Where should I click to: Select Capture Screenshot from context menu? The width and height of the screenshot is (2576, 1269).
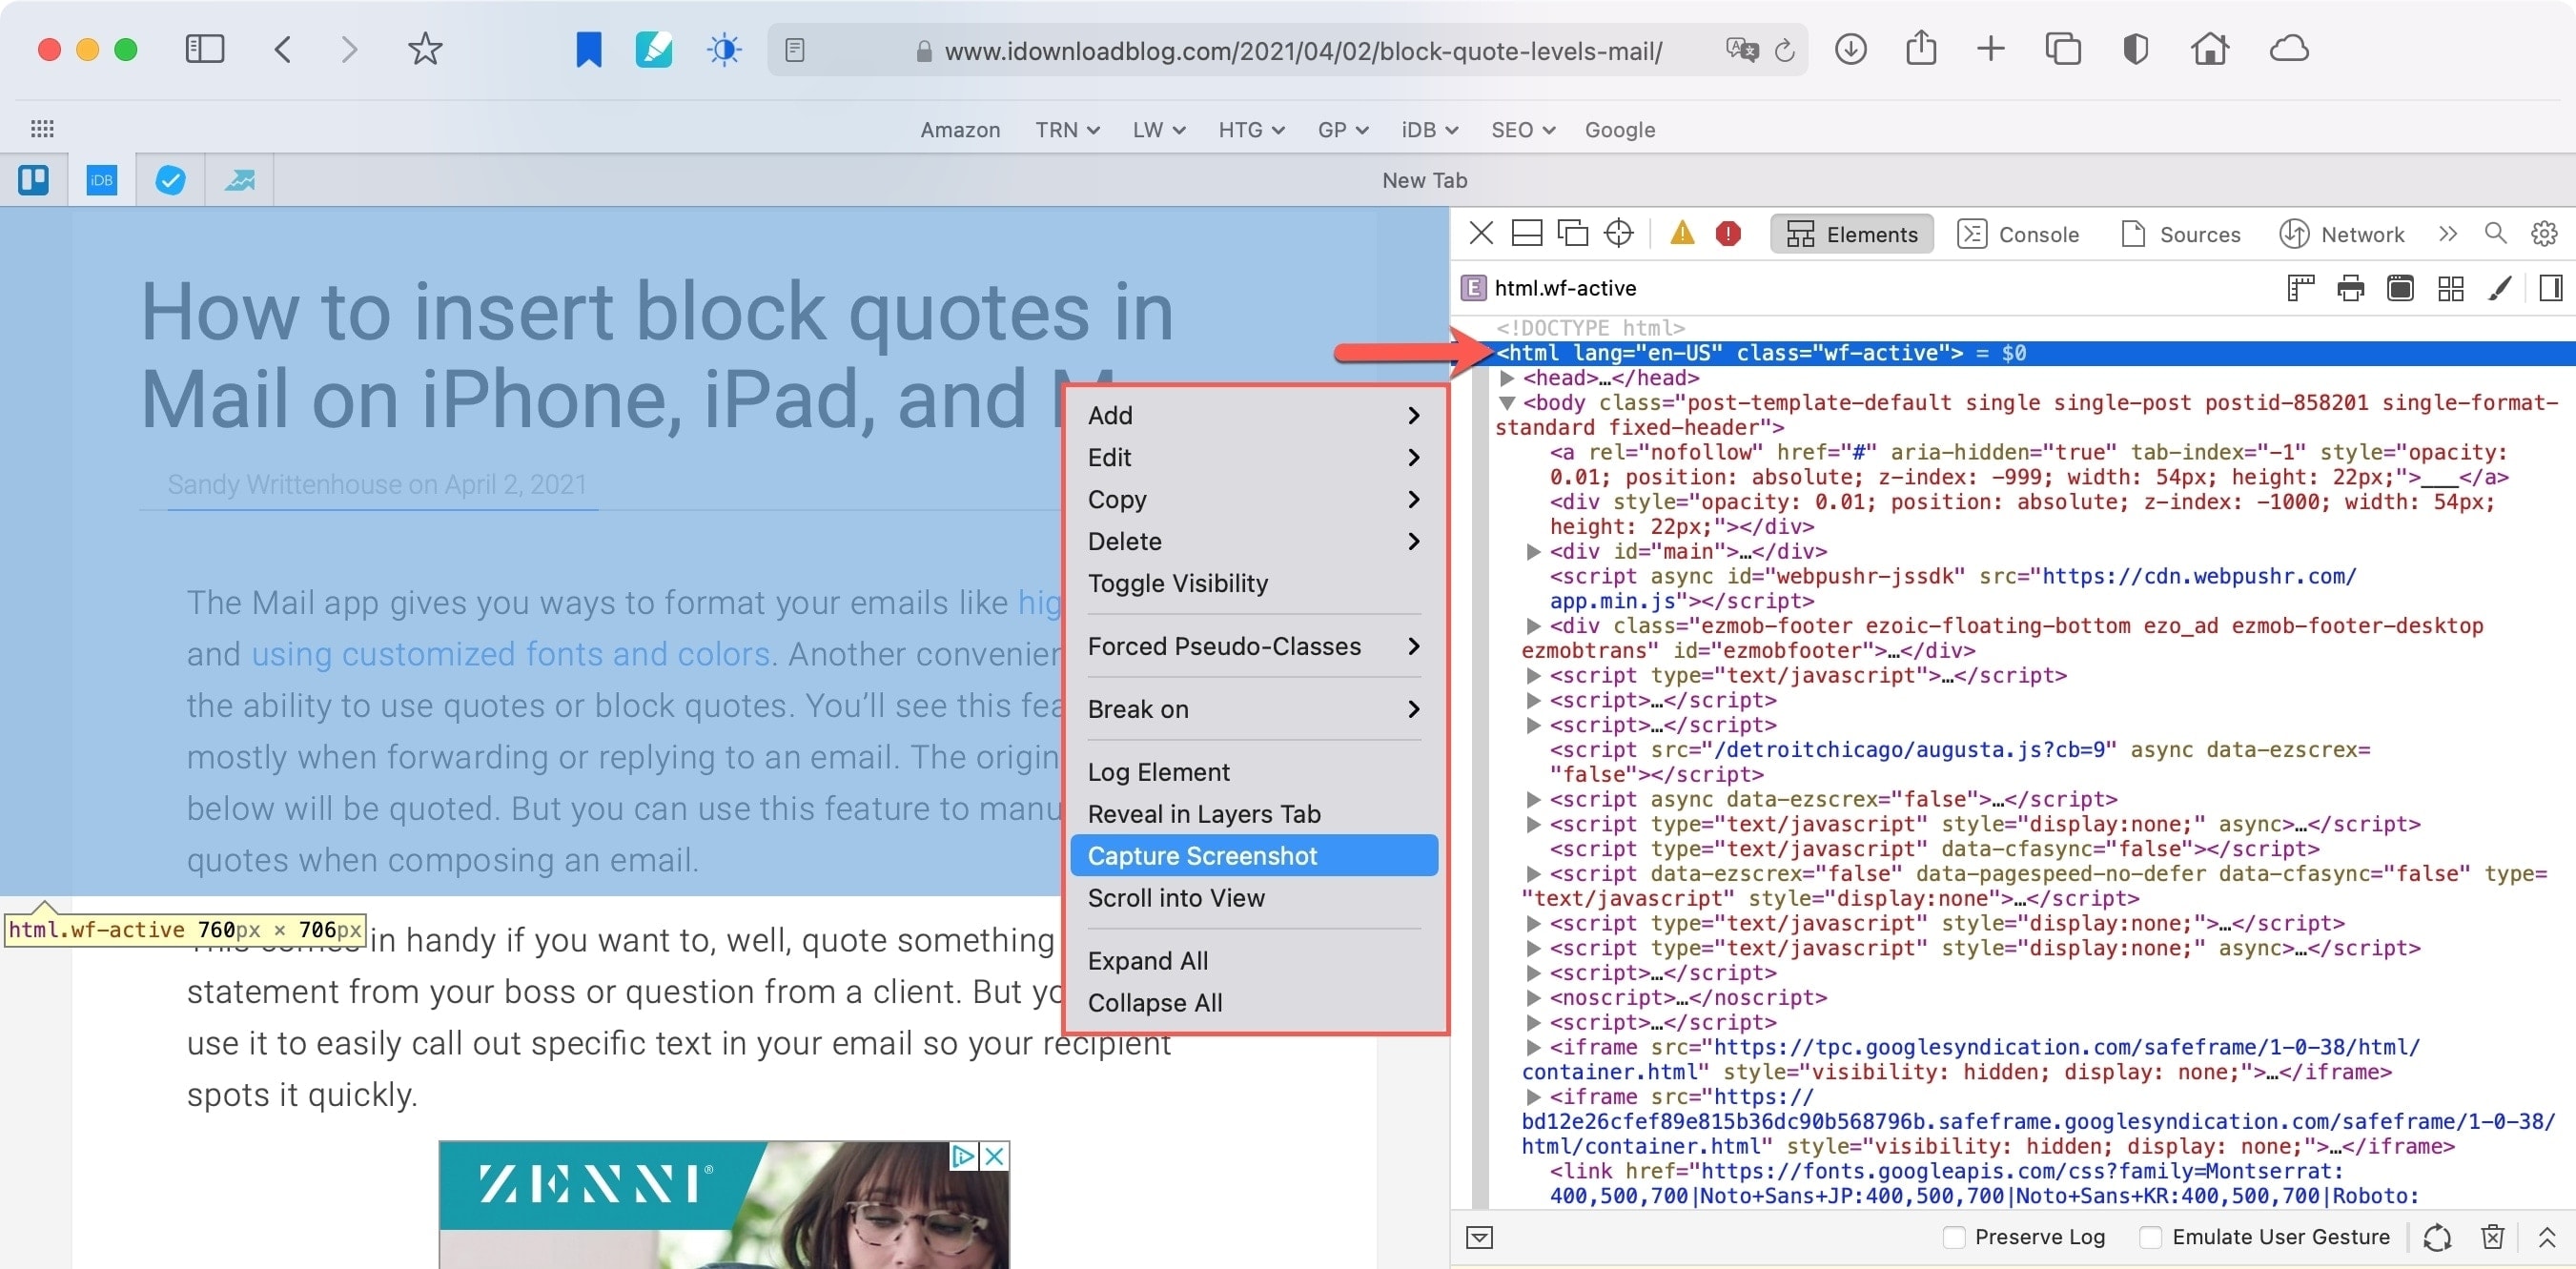point(1202,855)
